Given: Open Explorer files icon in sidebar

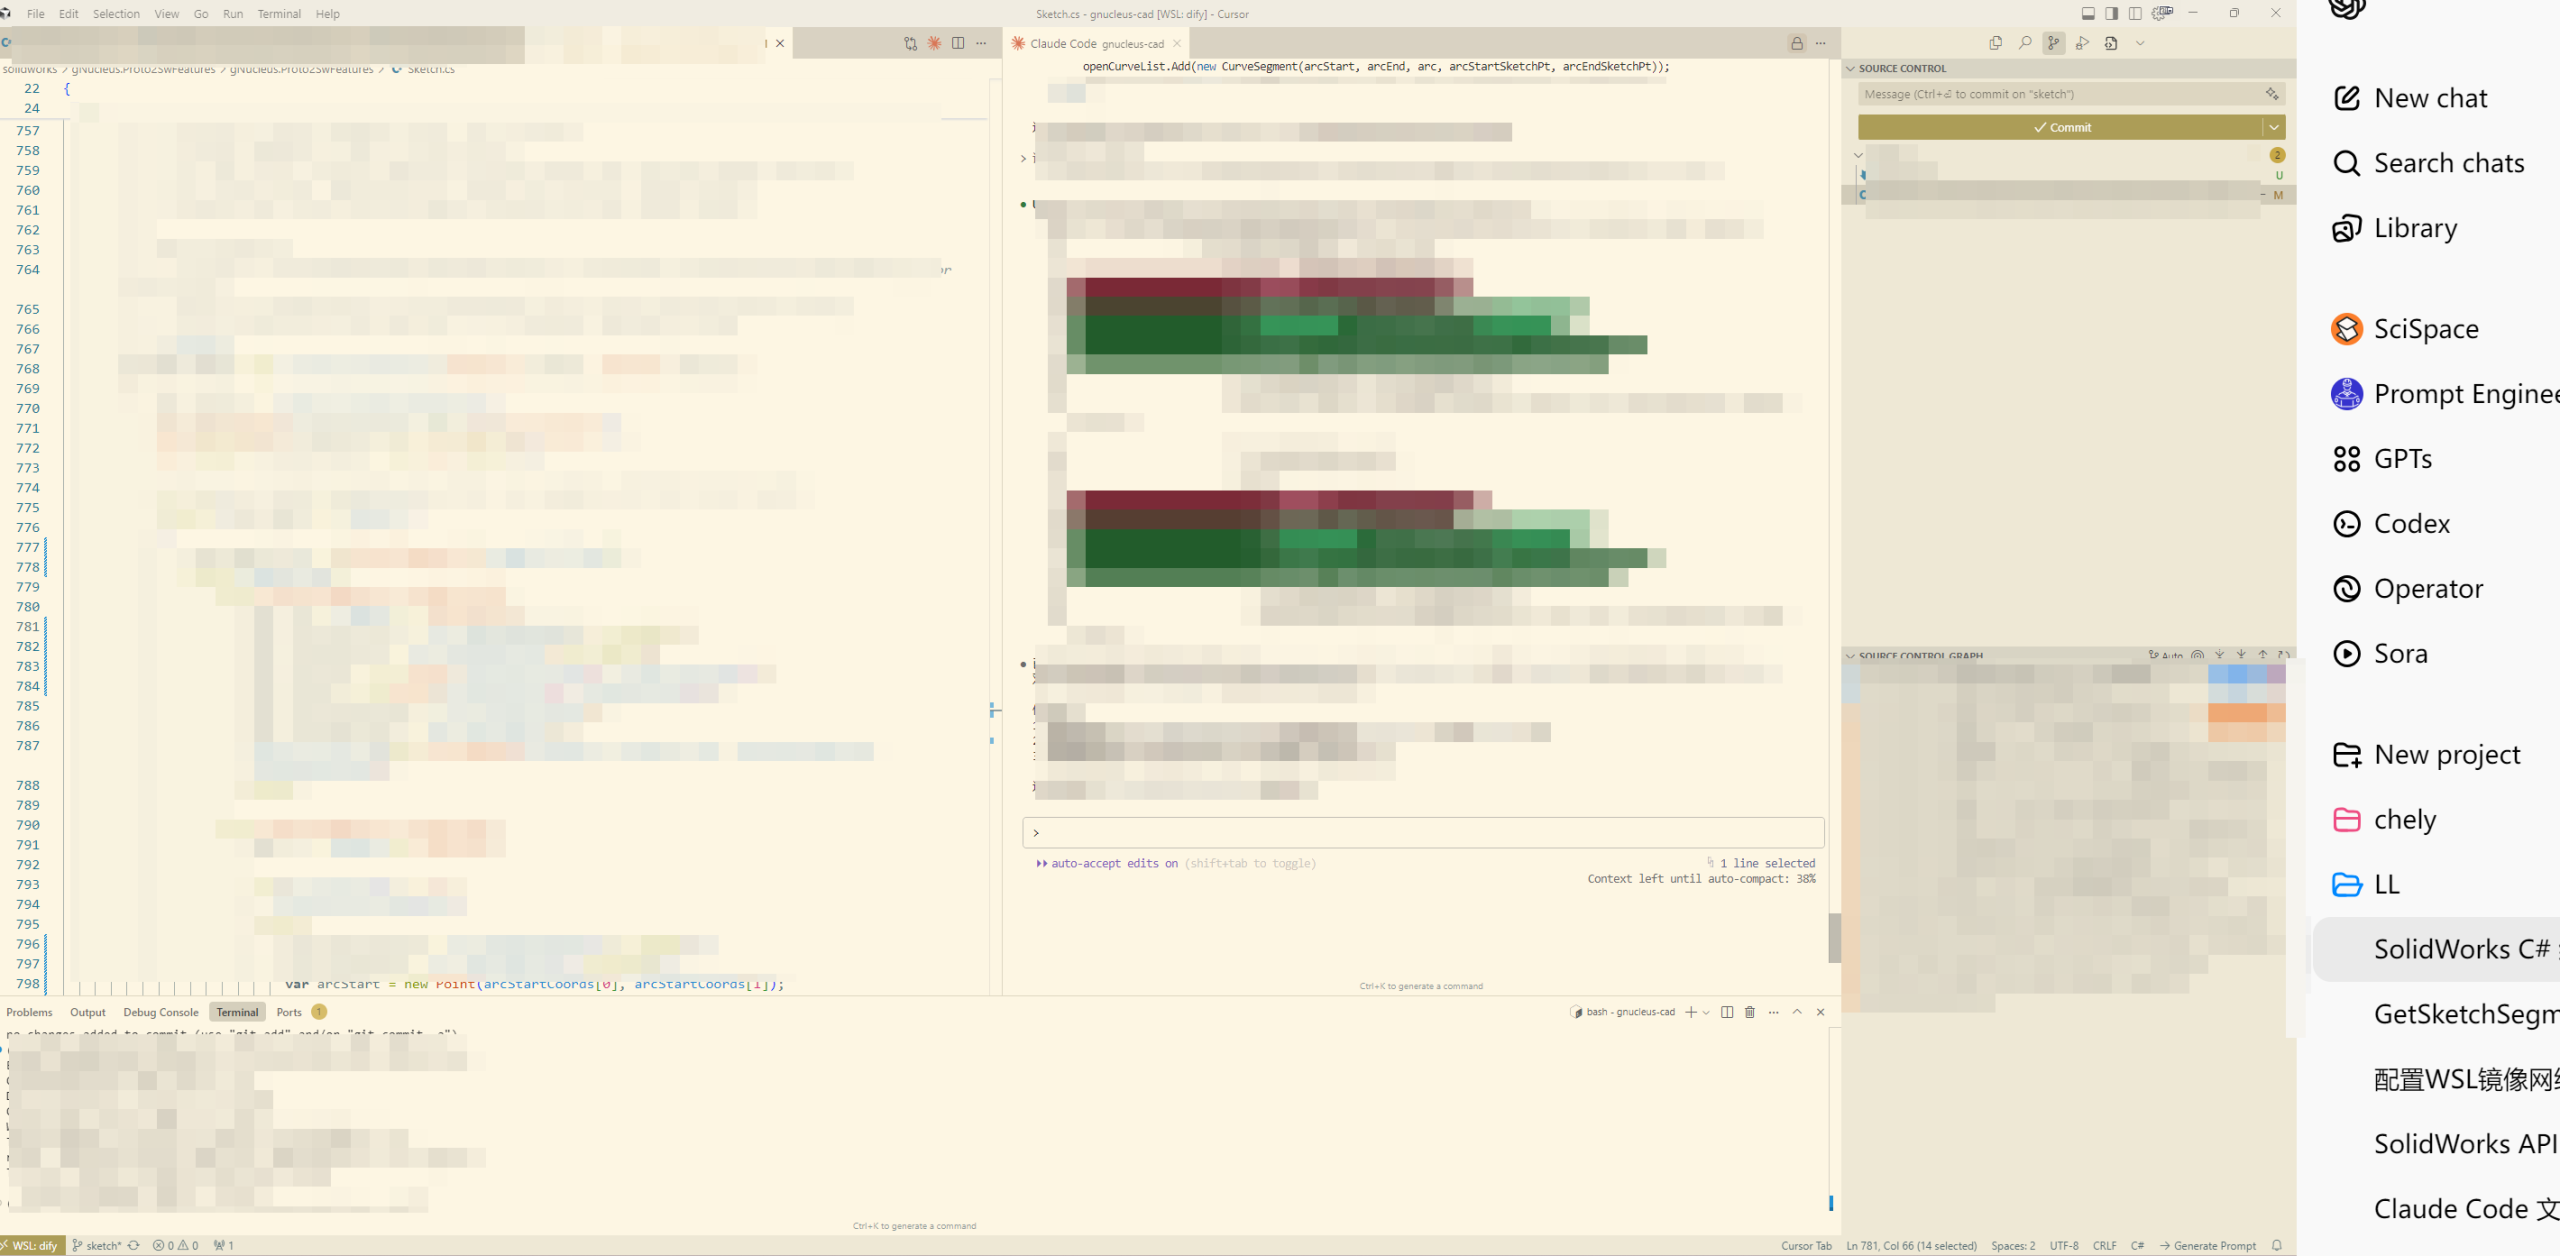Looking at the screenshot, I should pos(1995,43).
